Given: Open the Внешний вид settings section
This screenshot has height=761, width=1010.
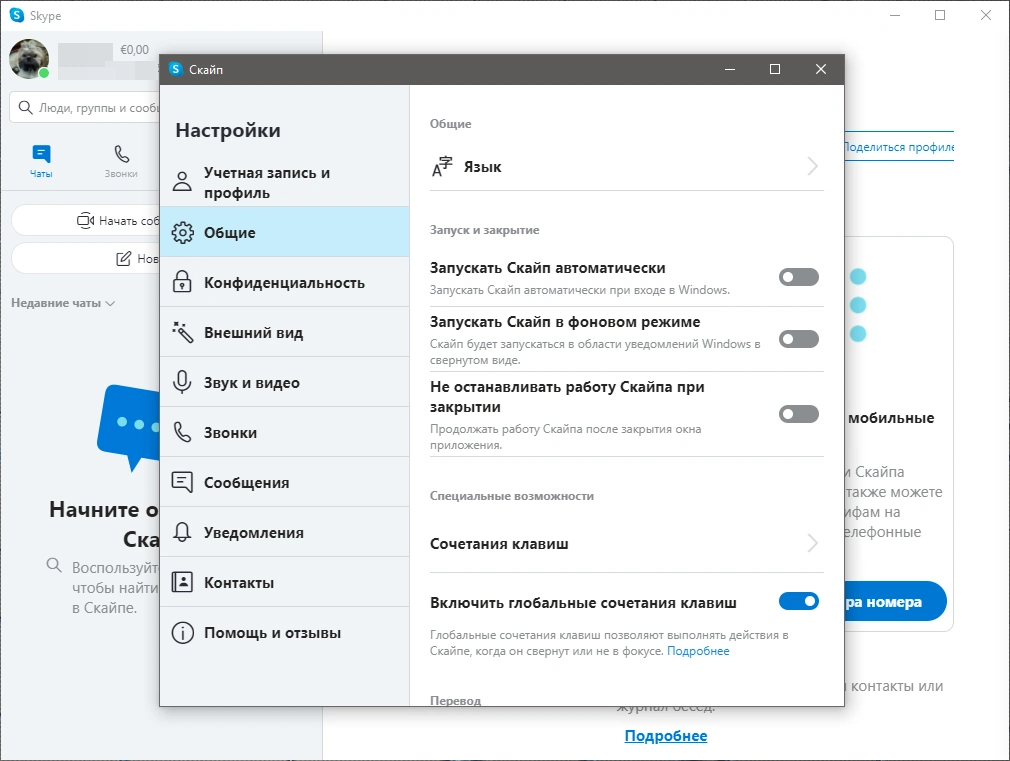Looking at the screenshot, I should [284, 332].
